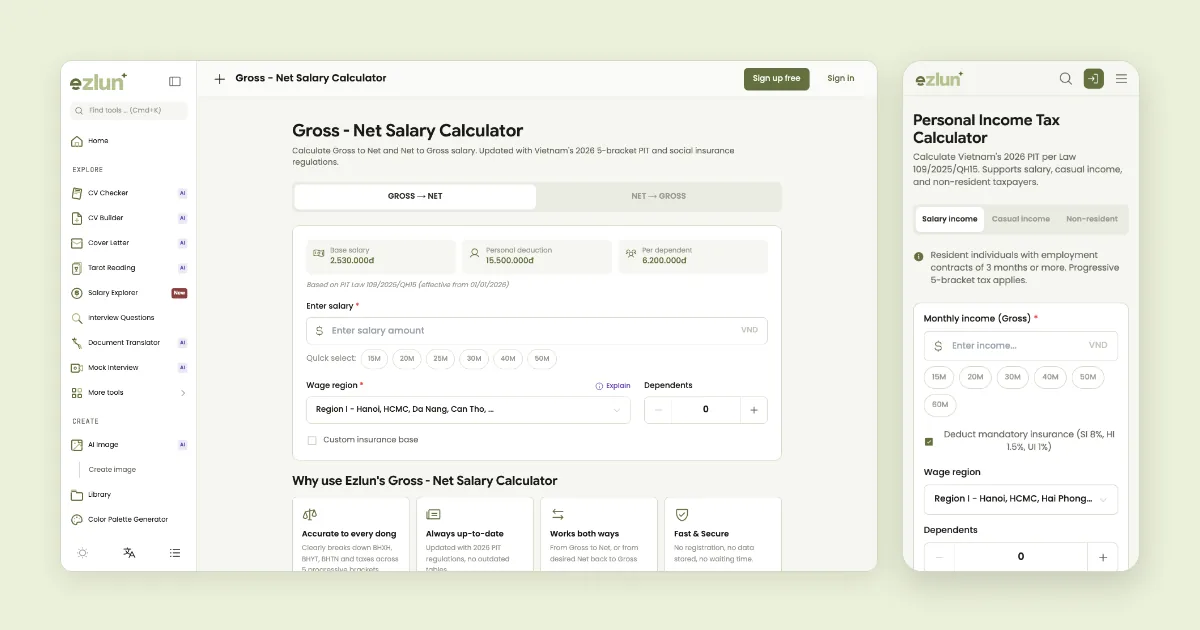Open the hamburger menu in mobile view

pos(1121,79)
